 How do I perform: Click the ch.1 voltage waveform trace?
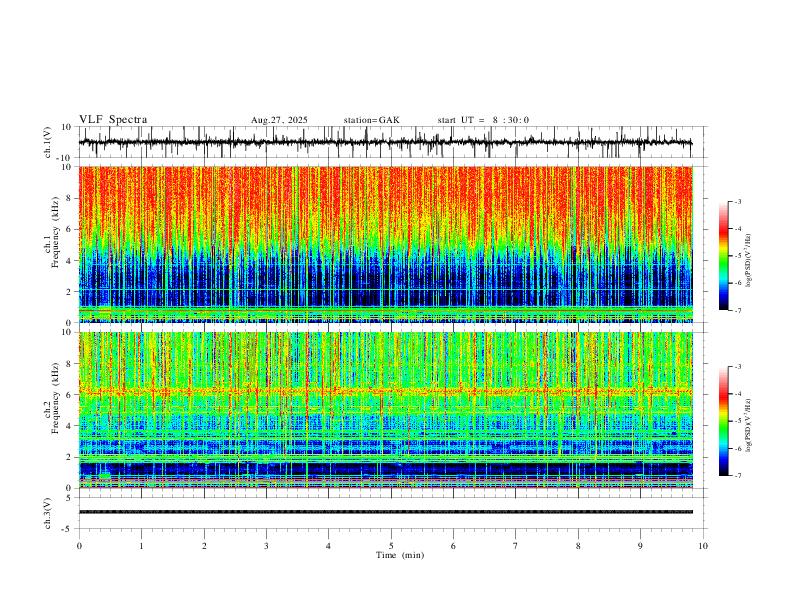click(x=385, y=142)
